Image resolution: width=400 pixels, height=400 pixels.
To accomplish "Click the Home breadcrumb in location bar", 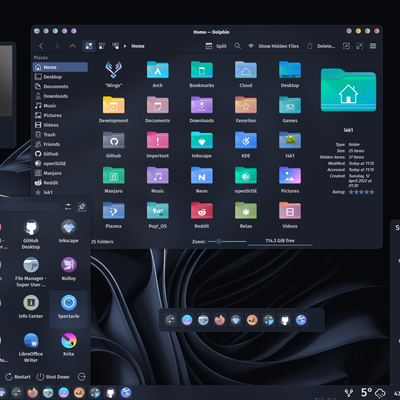I will click(x=138, y=46).
